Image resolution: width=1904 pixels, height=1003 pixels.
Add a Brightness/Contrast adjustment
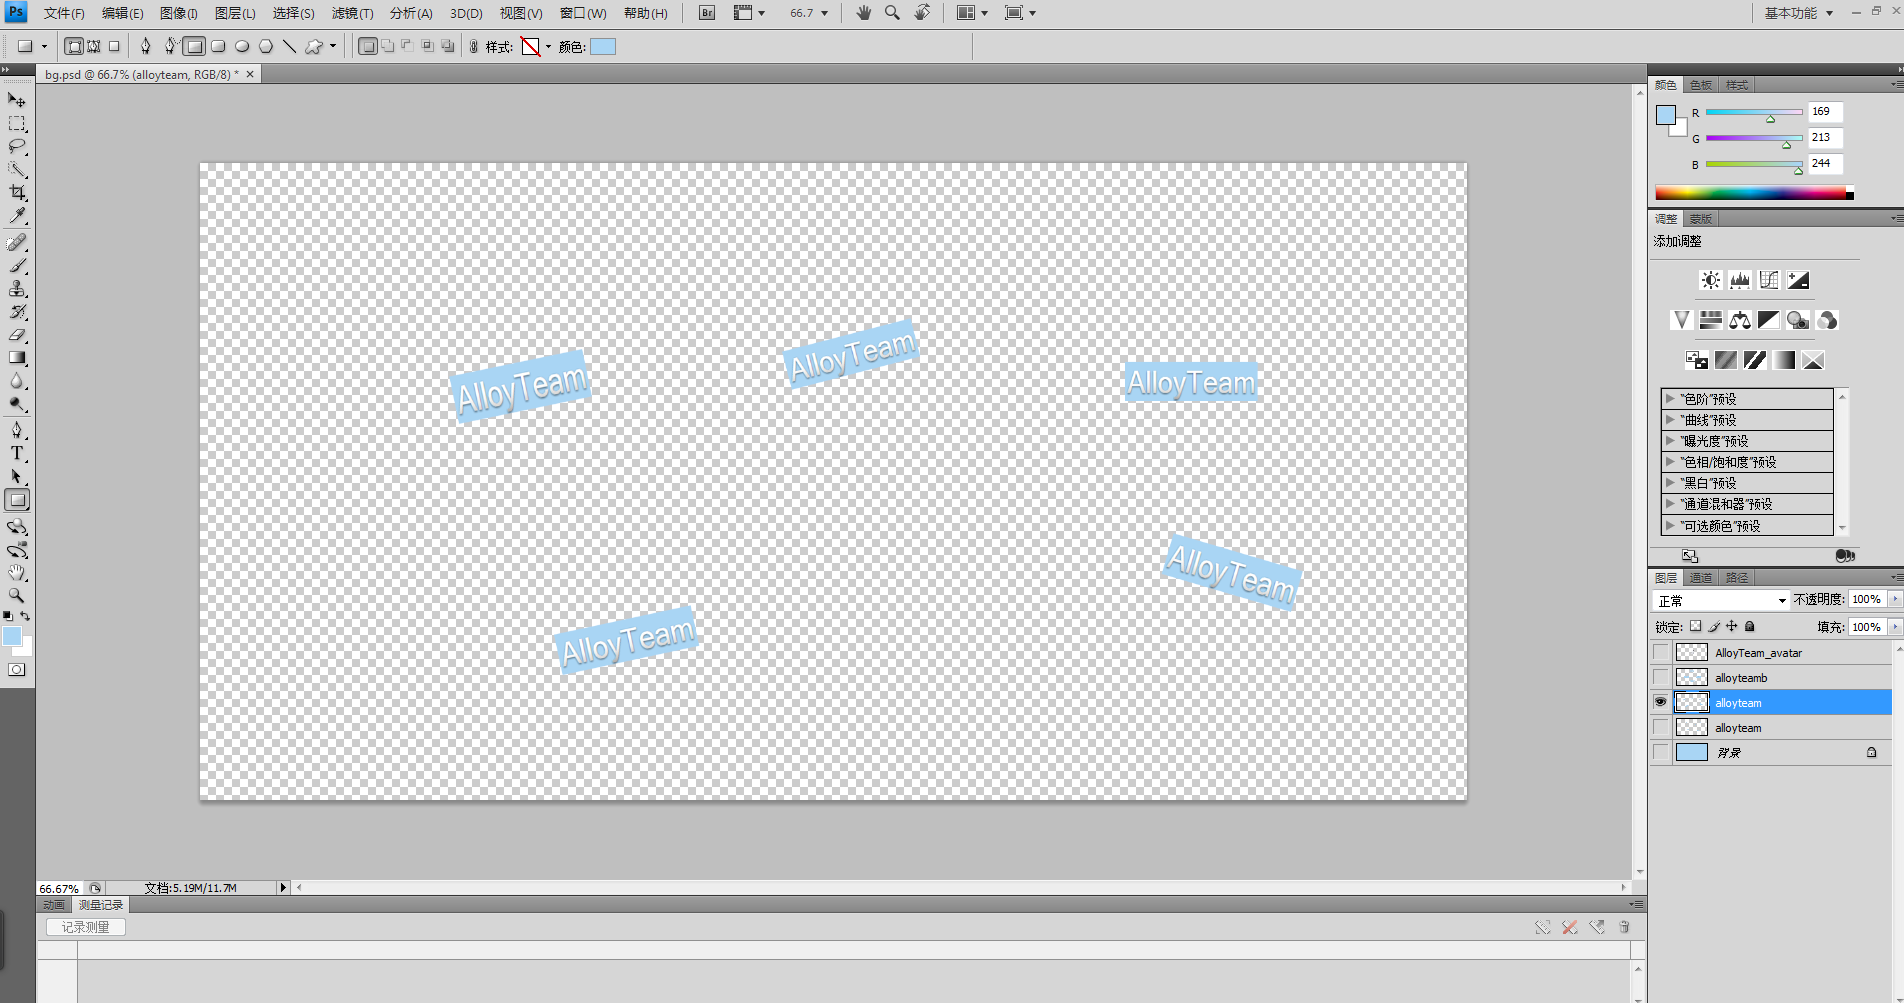[1711, 280]
